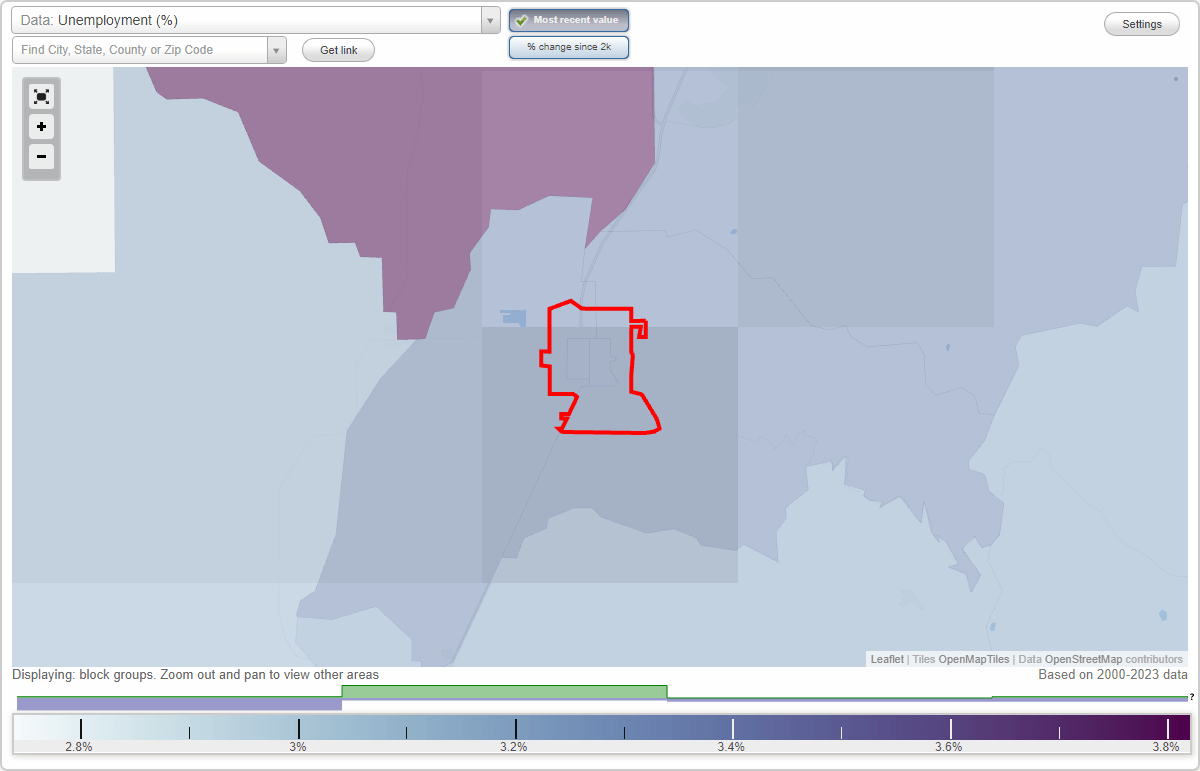1200x771 pixels.
Task: Click the 3.2% legend label
Action: pos(514,747)
